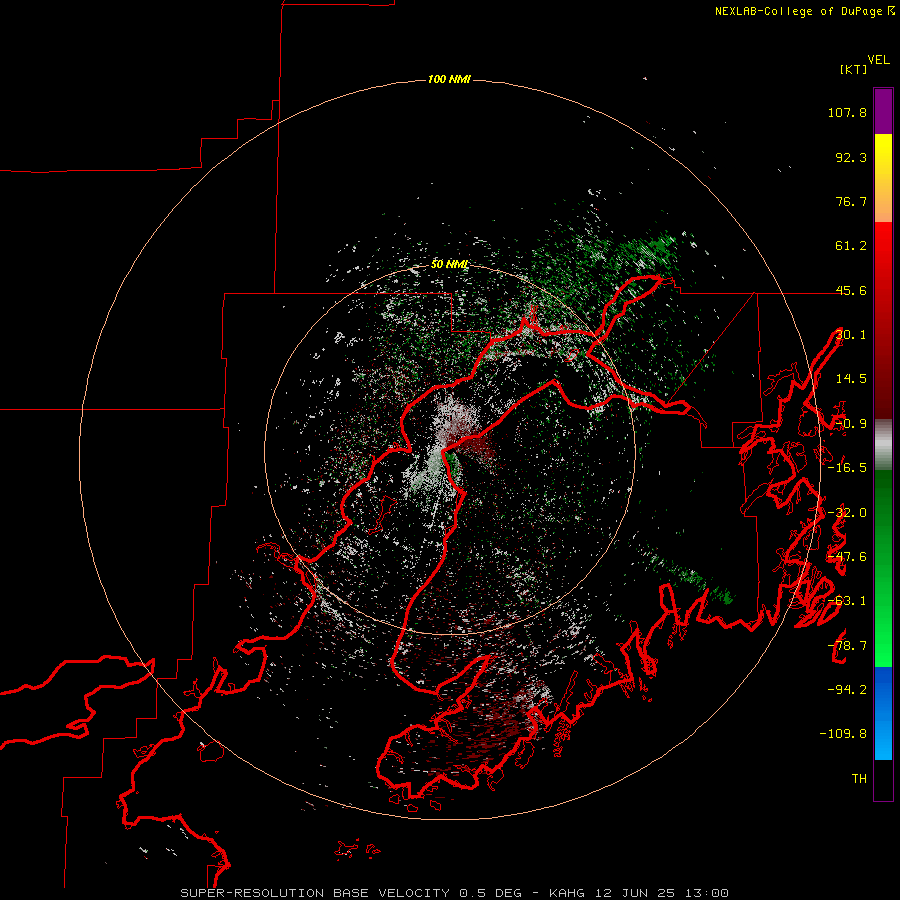Click the -47.6 legend value
Image resolution: width=900 pixels, height=900 pixels.
click(x=847, y=557)
